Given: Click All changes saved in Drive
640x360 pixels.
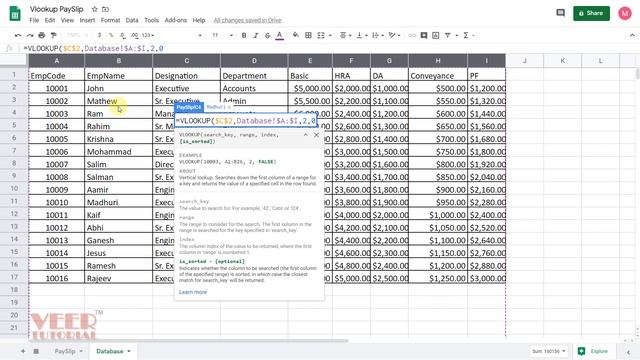Looking at the screenshot, I should click(247, 20).
